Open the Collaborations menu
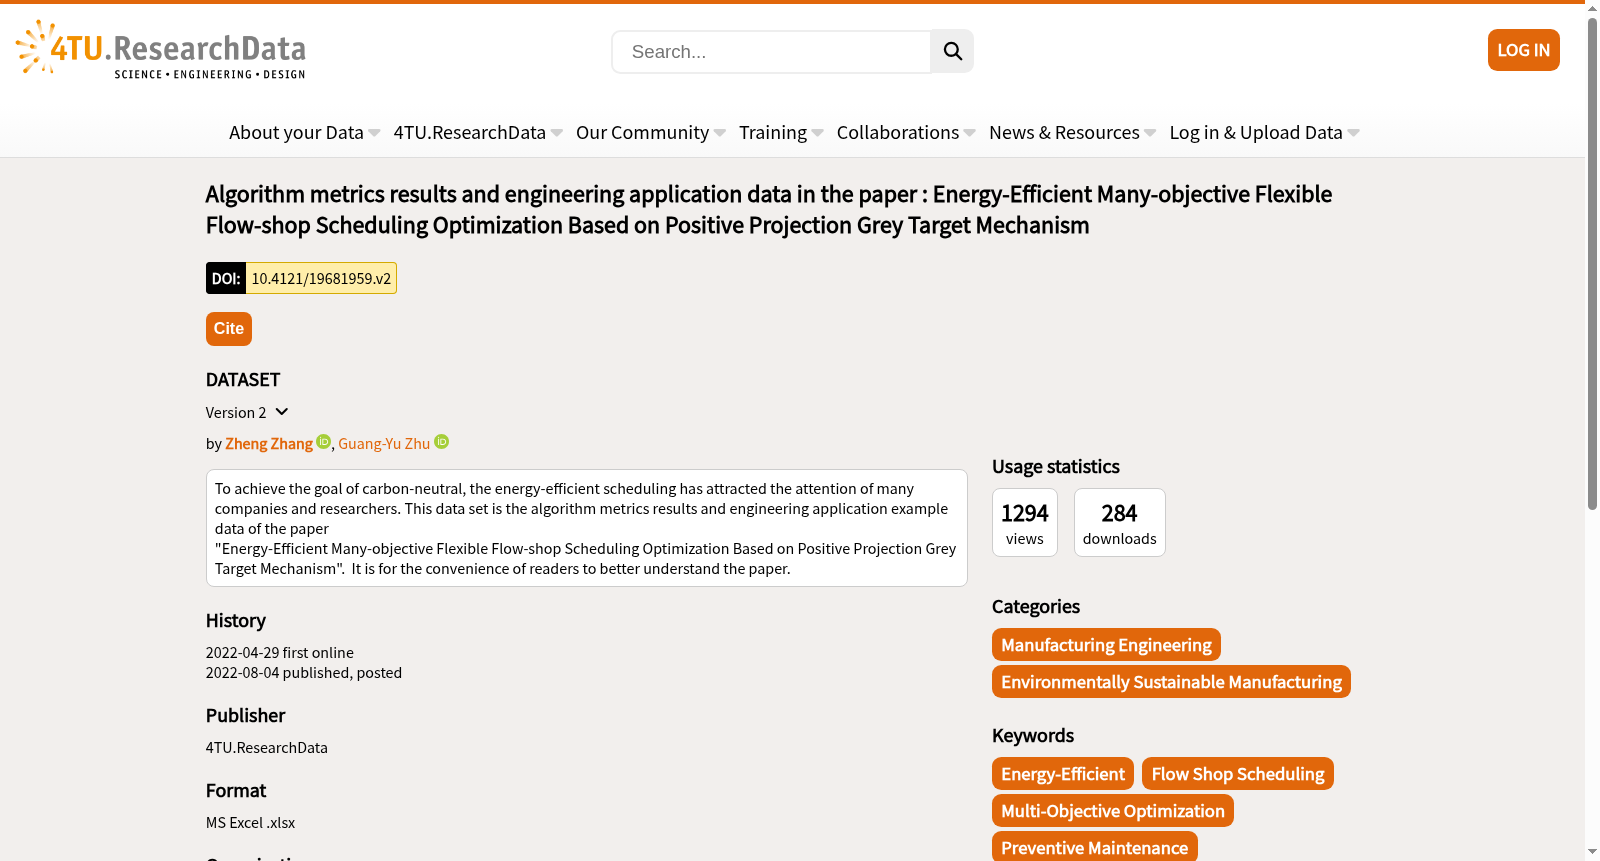1600x861 pixels. tap(906, 132)
